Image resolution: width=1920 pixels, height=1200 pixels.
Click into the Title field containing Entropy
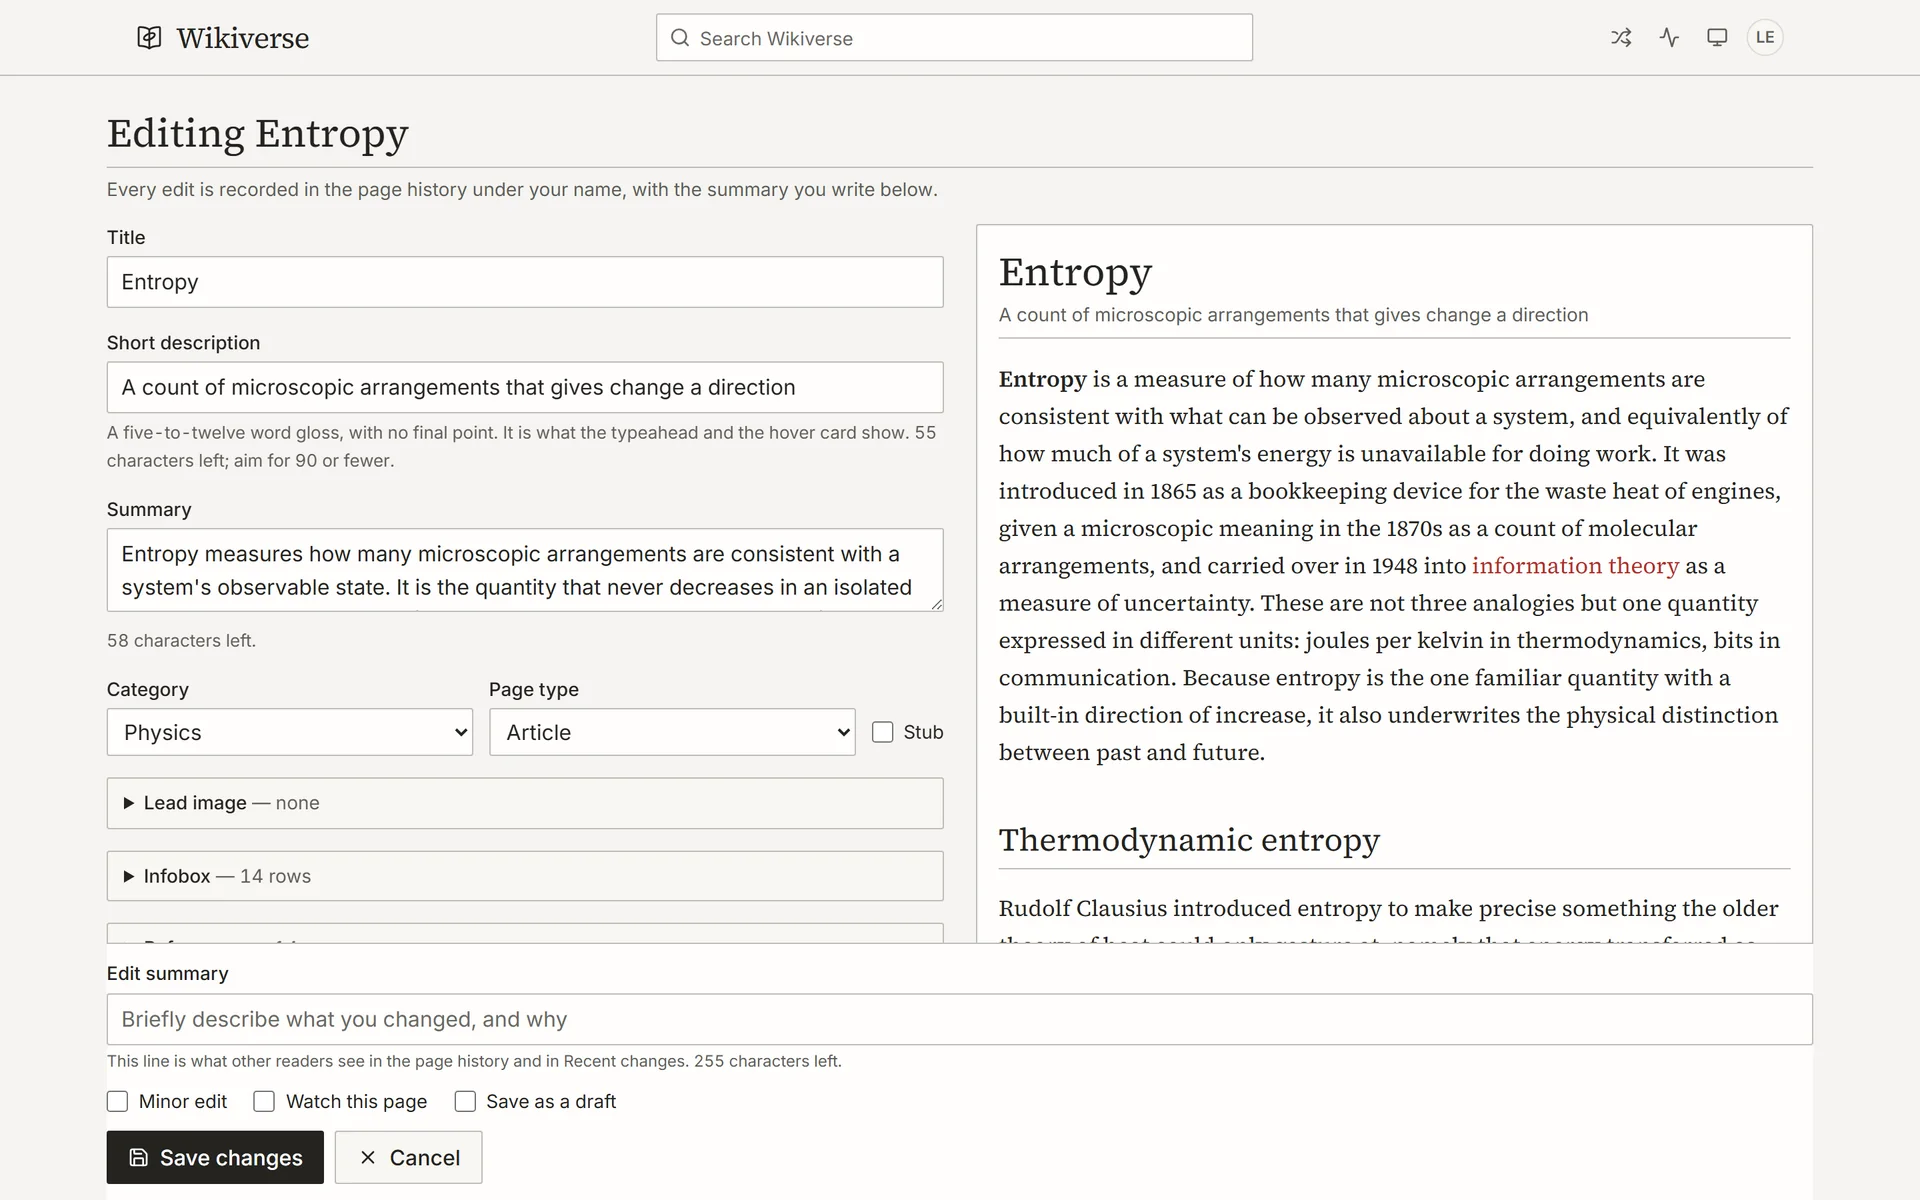(x=525, y=282)
